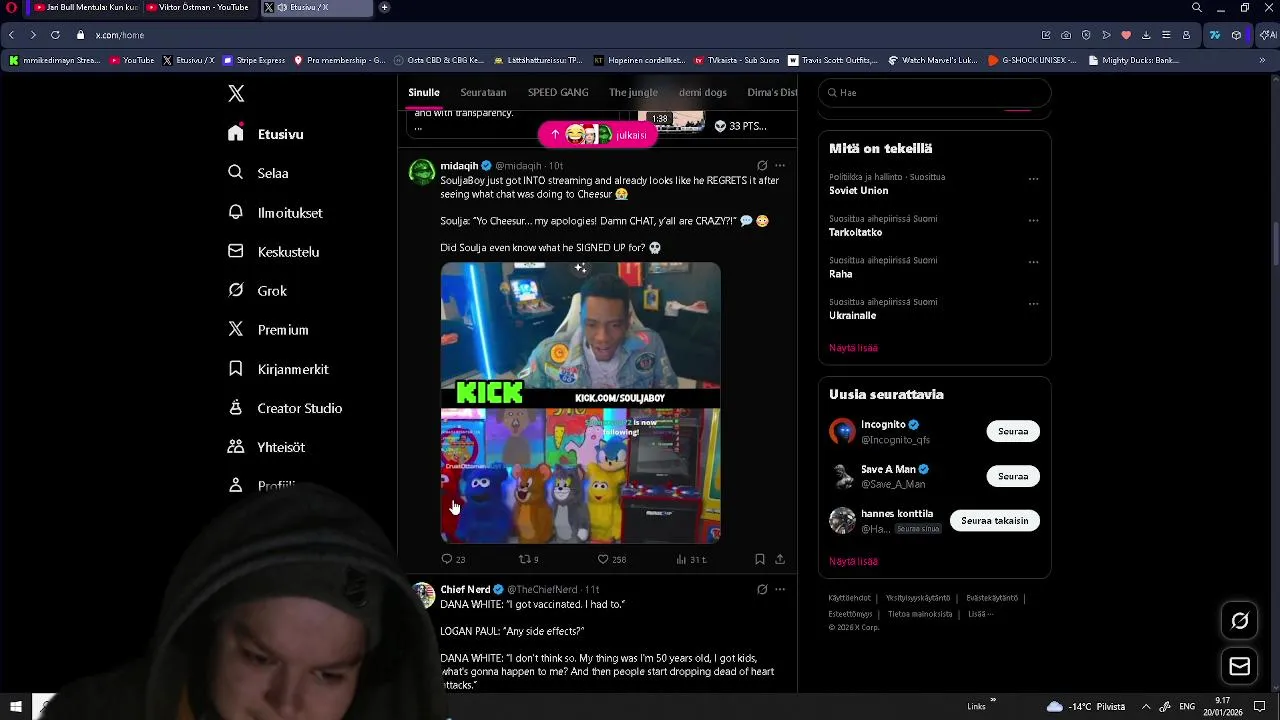View analytics of midaqih's post
1280x720 pixels.
(x=691, y=559)
